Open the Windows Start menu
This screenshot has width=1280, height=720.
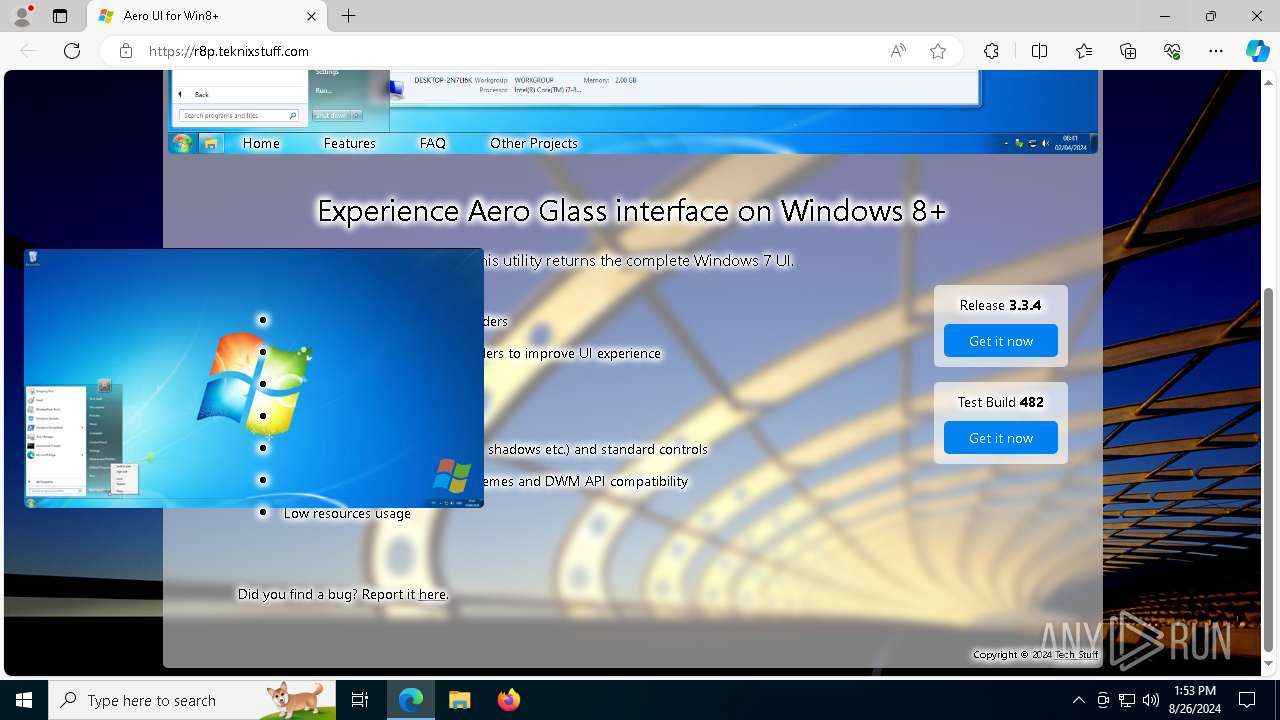24,700
